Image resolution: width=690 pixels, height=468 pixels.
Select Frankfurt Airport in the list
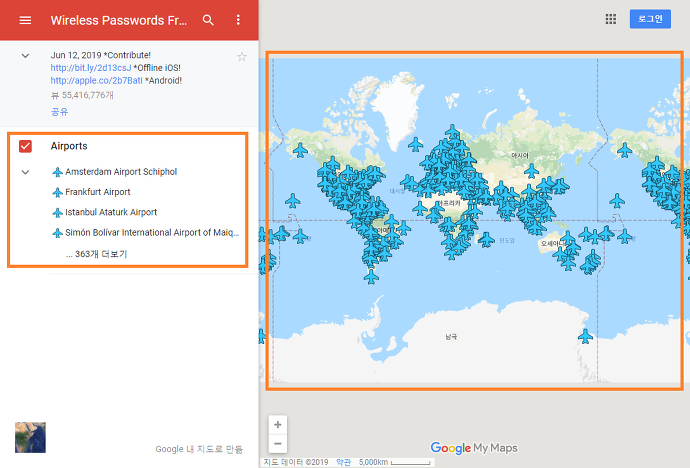pos(98,192)
